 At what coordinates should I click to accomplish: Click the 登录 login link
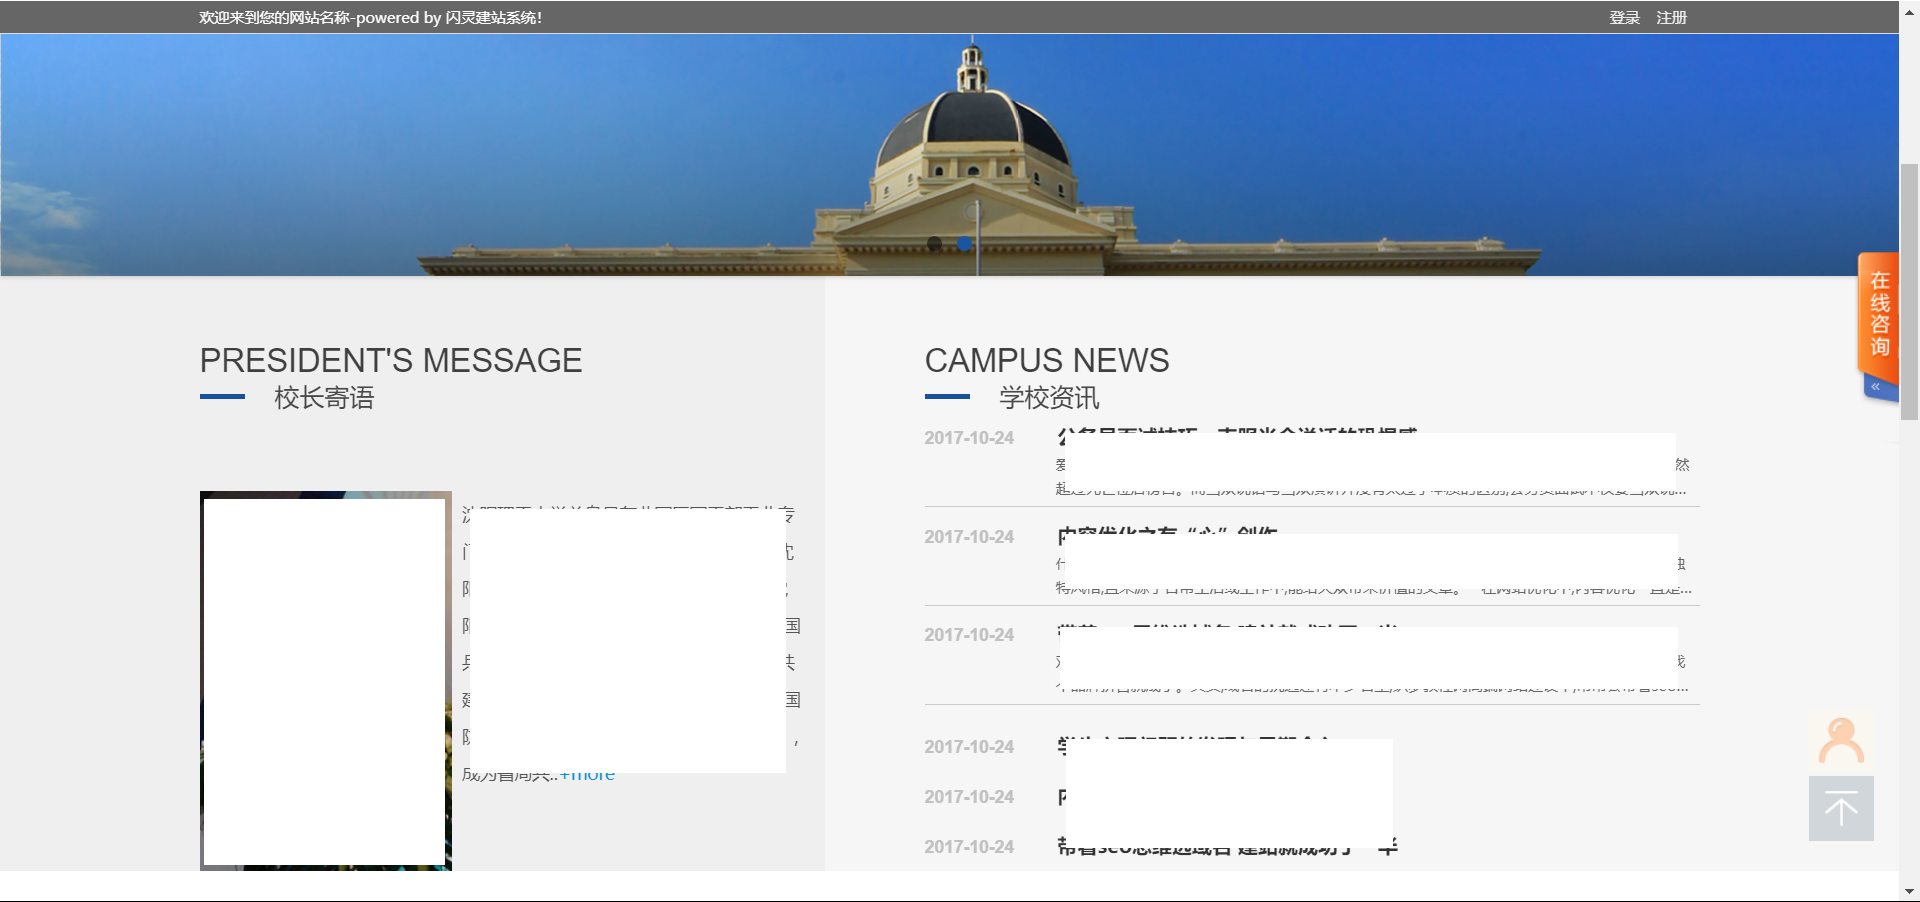[x=1624, y=17]
